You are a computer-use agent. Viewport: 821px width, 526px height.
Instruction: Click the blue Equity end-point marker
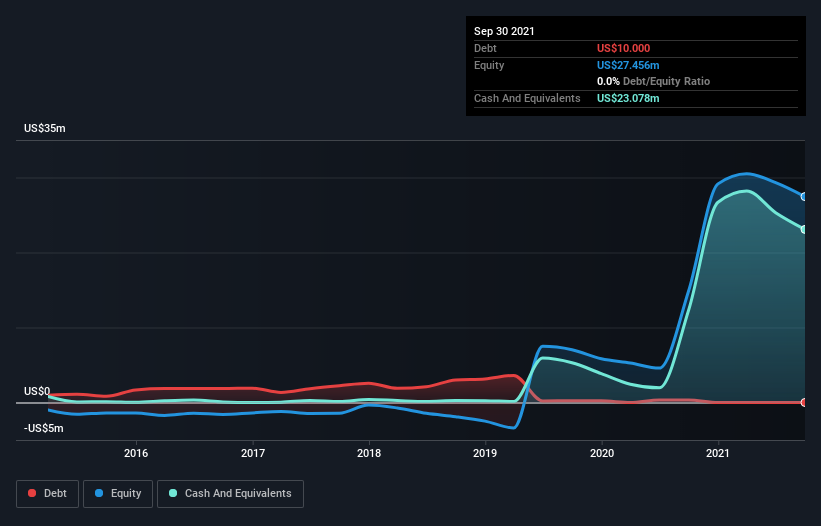point(803,197)
